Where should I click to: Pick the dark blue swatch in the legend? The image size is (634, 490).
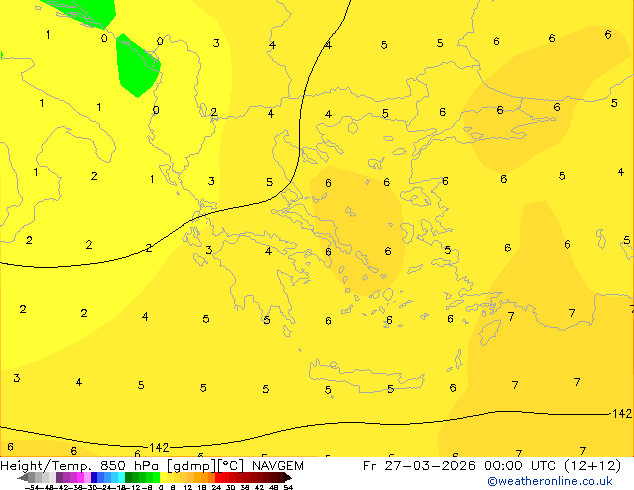(94, 477)
